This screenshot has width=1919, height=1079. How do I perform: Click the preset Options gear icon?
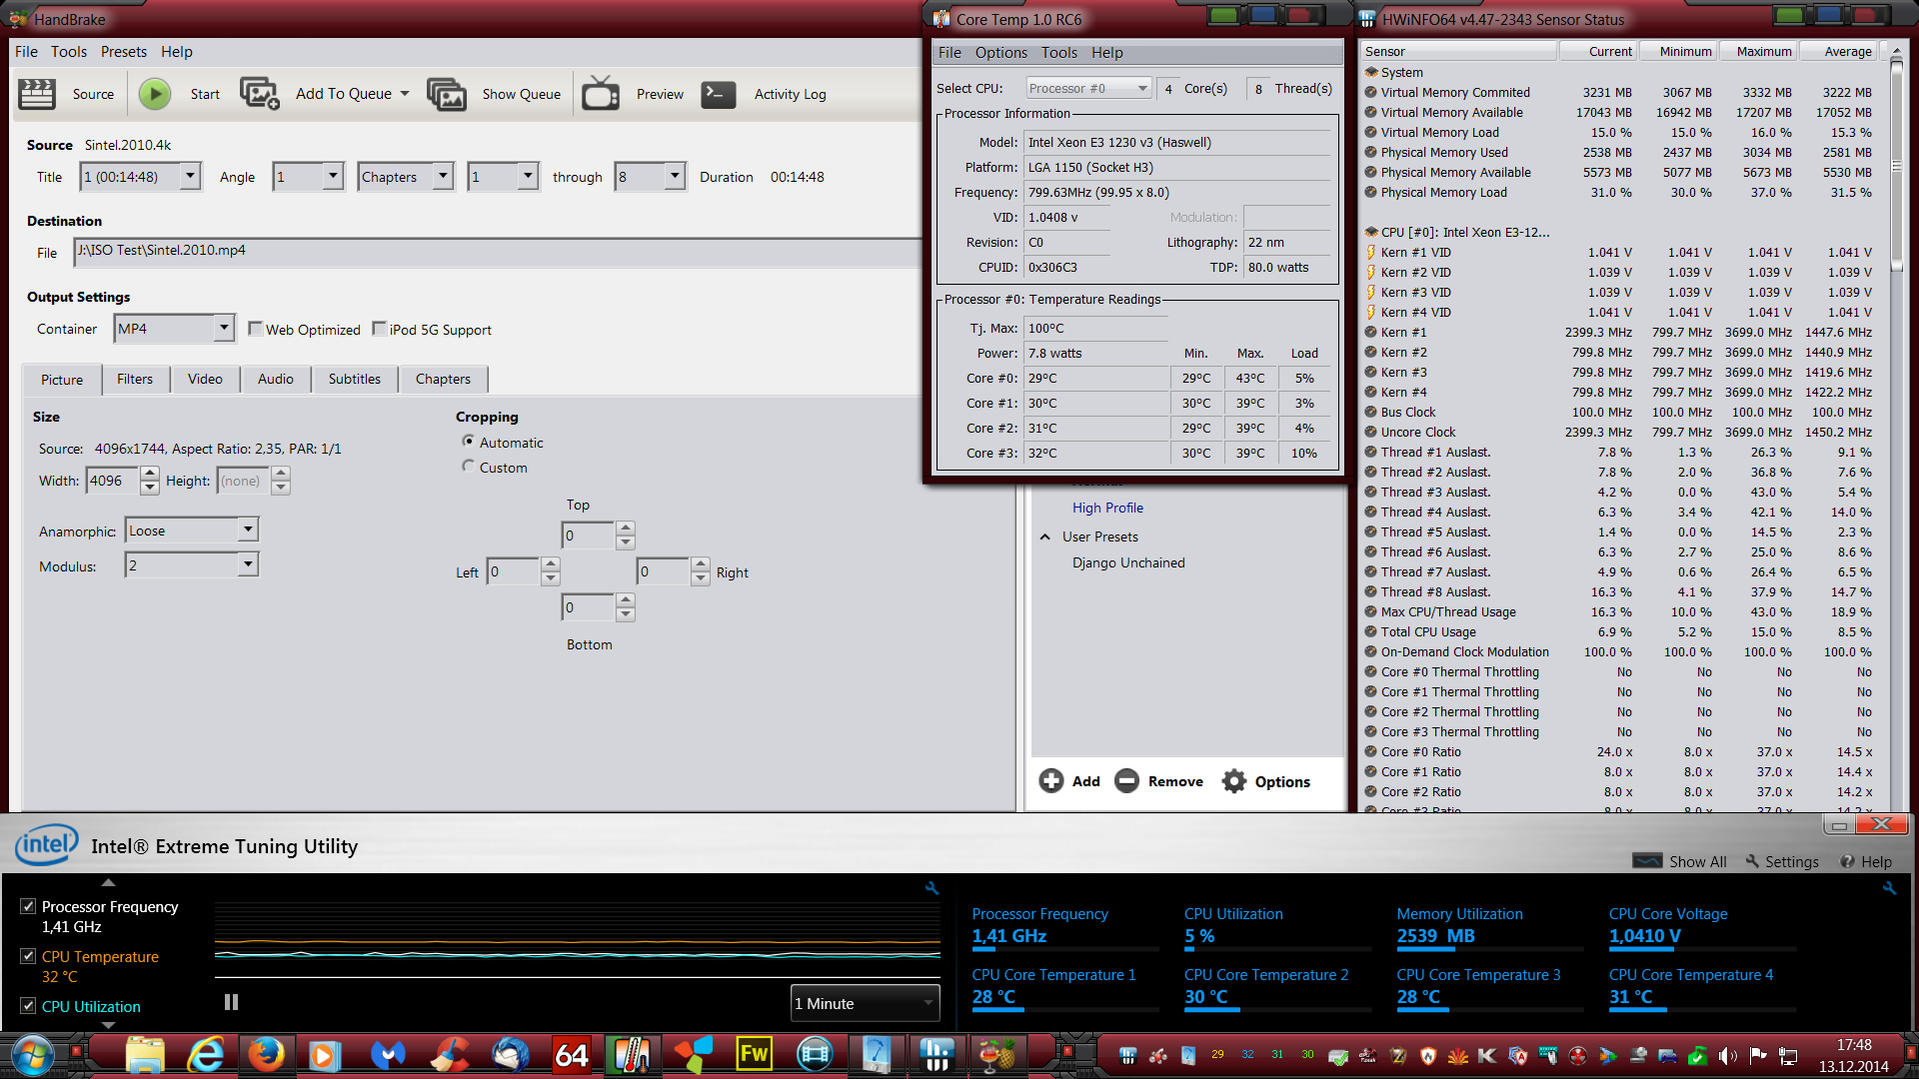(x=1234, y=781)
